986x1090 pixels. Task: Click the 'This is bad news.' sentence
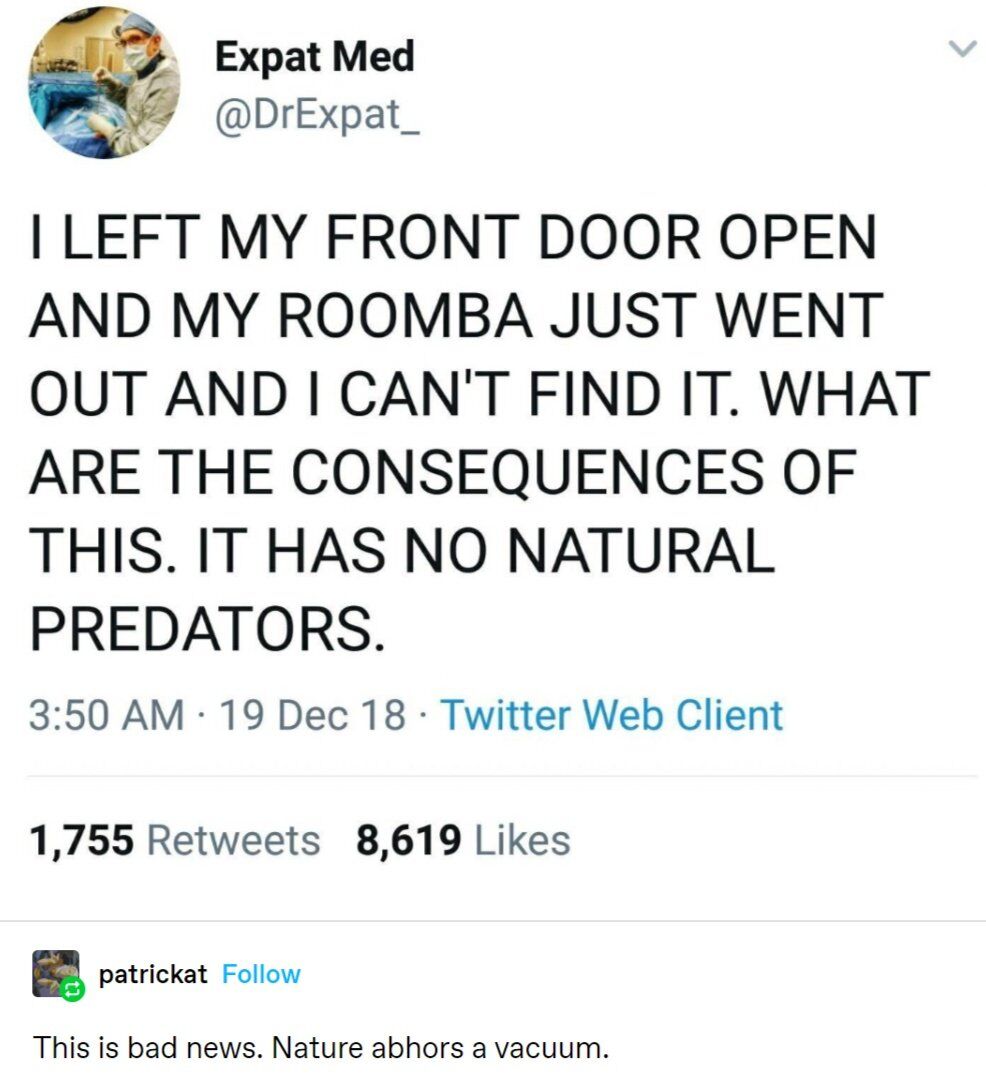(x=148, y=1047)
